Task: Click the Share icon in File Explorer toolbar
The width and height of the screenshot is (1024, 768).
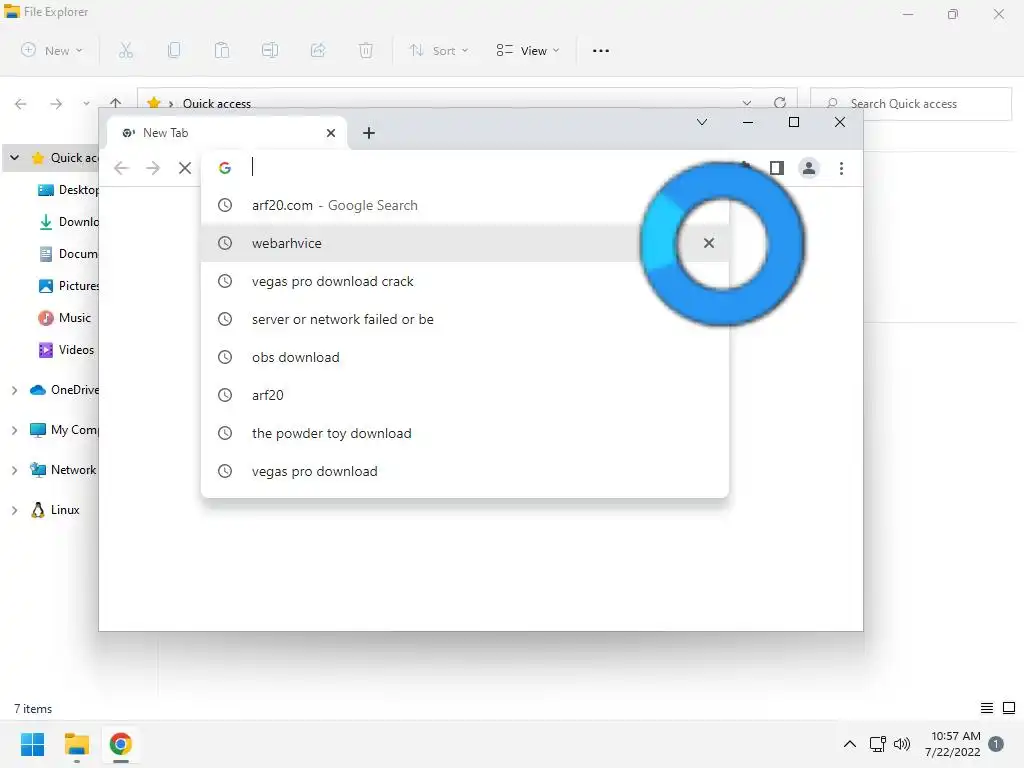Action: tap(318, 50)
